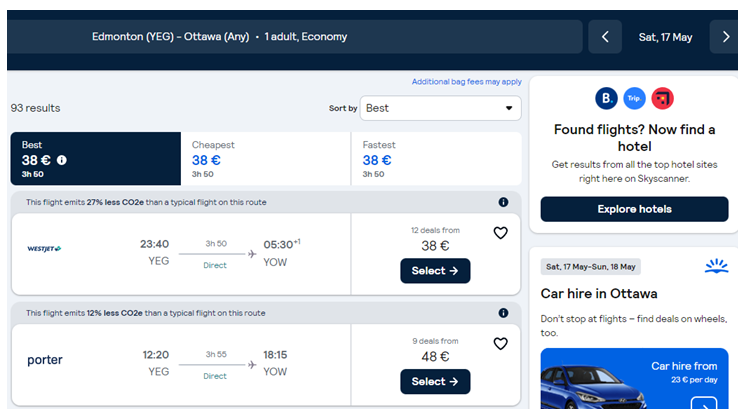Click the Booking.com B logo icon
The width and height of the screenshot is (738, 414).
606,98
